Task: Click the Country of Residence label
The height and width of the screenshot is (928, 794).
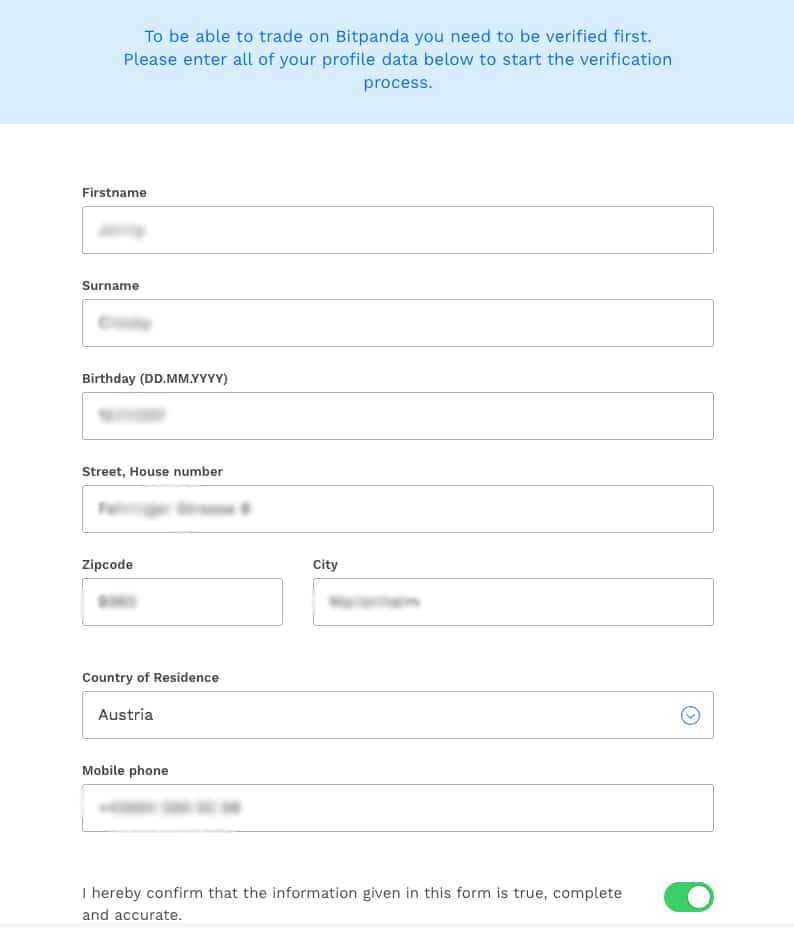Action: [150, 677]
